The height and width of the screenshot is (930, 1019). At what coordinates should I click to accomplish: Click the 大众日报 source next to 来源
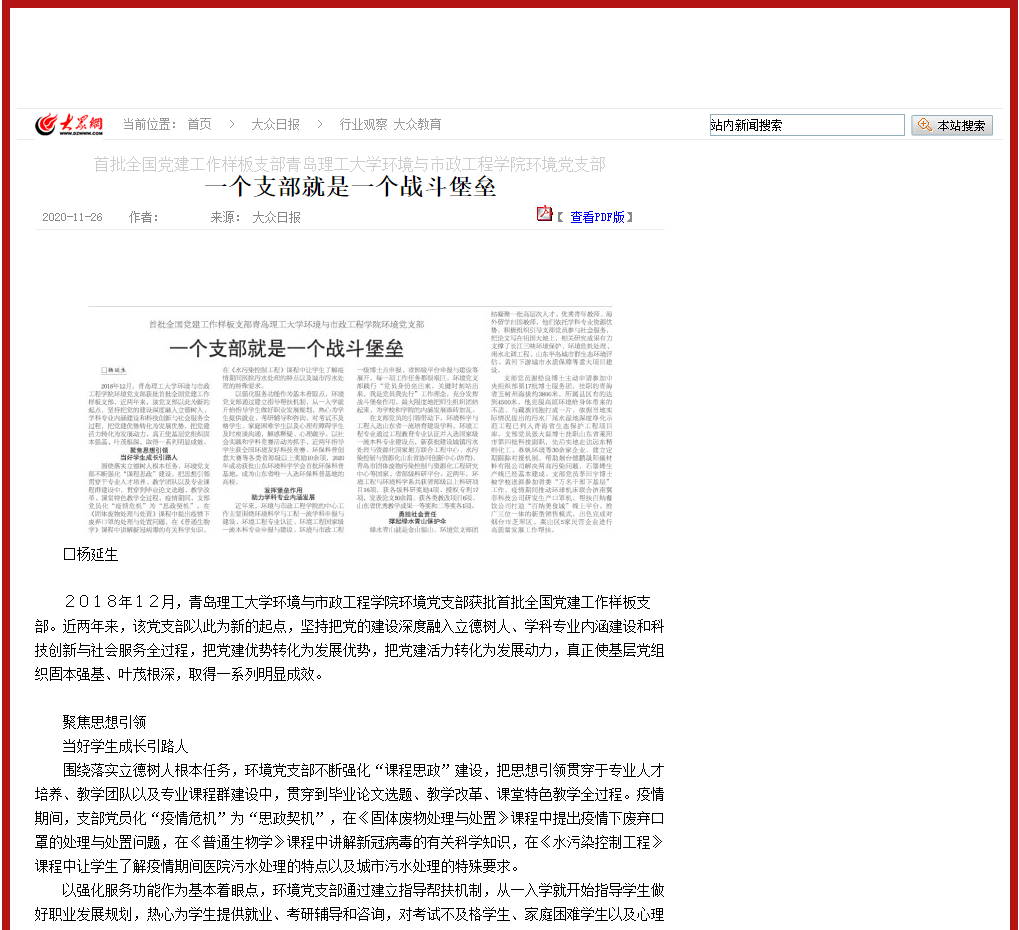(x=275, y=217)
